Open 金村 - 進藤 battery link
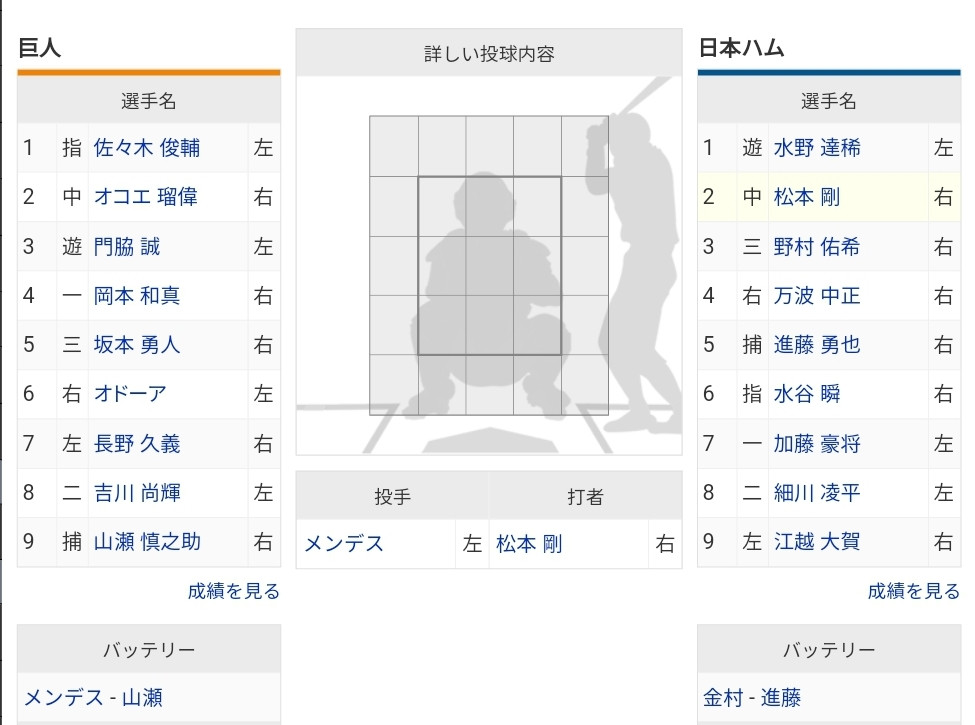Viewport: 975px width, 725px height. pyautogui.click(x=752, y=698)
